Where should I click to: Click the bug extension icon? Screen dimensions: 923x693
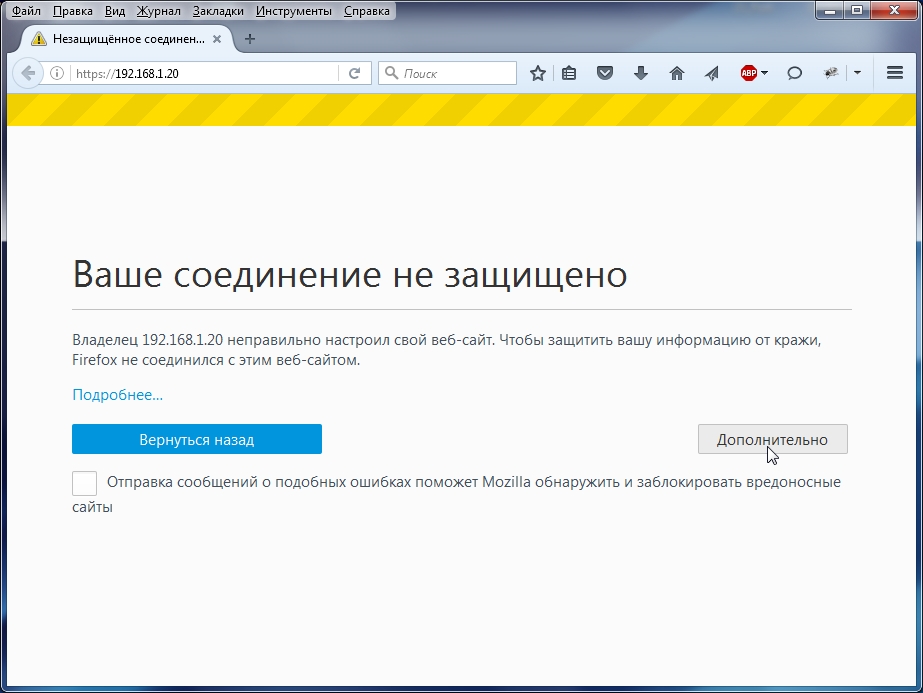[831, 74]
